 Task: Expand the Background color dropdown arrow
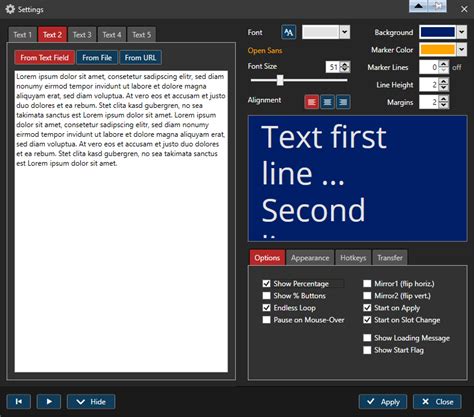(x=462, y=32)
